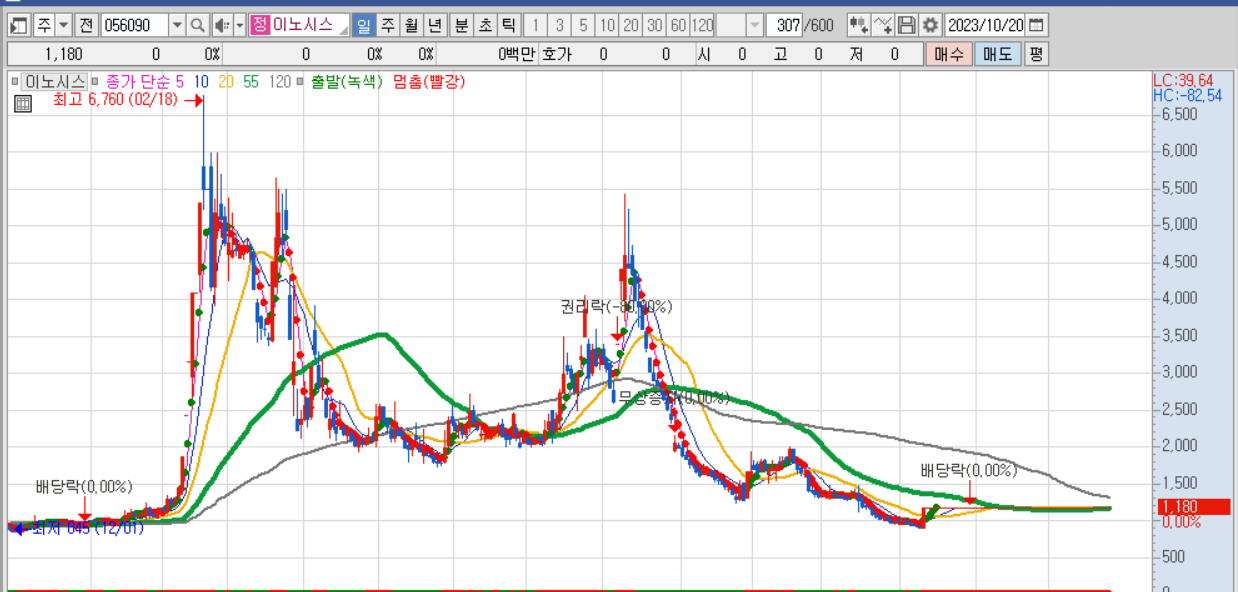Click the 1,180 current price value in the info bar

(63, 54)
